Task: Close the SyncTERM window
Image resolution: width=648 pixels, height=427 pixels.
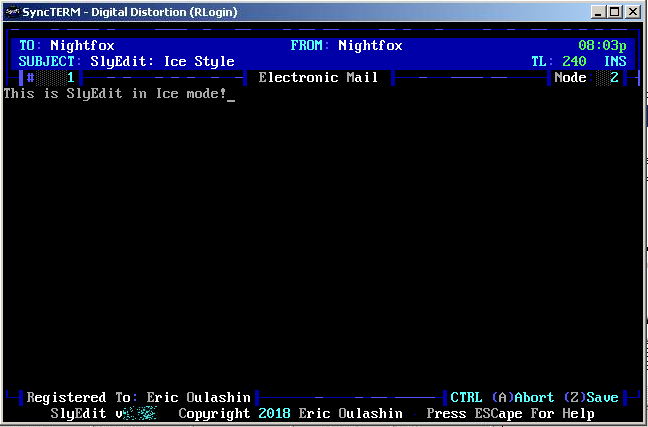Action: 632,11
